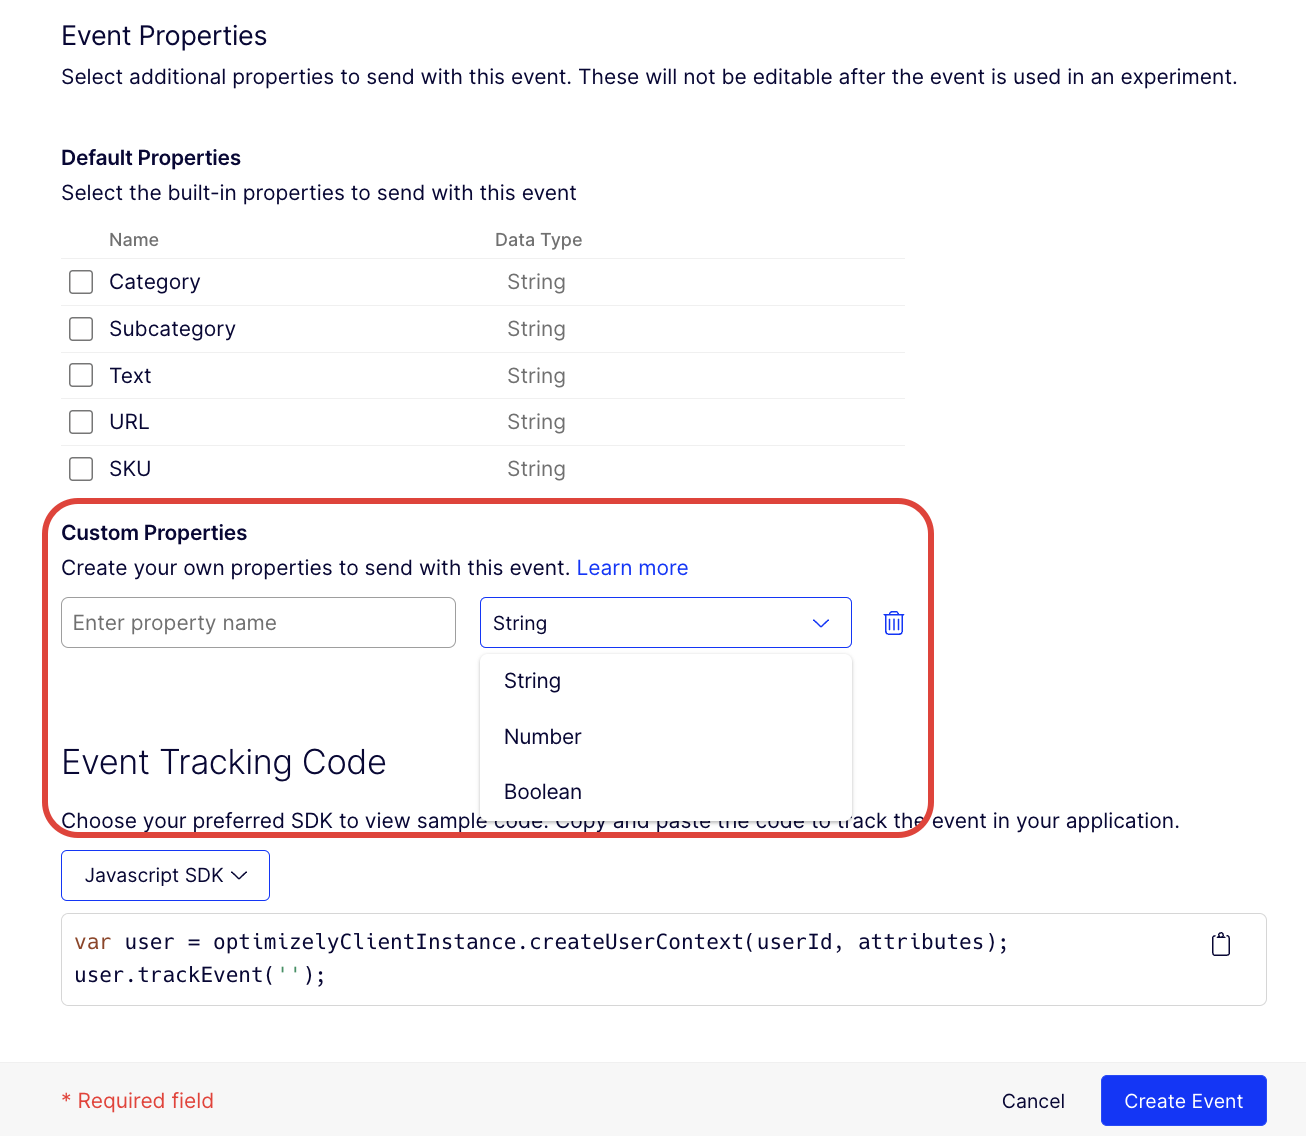This screenshot has height=1136, width=1306.
Task: Select String from the dropdown options
Action: click(x=532, y=681)
